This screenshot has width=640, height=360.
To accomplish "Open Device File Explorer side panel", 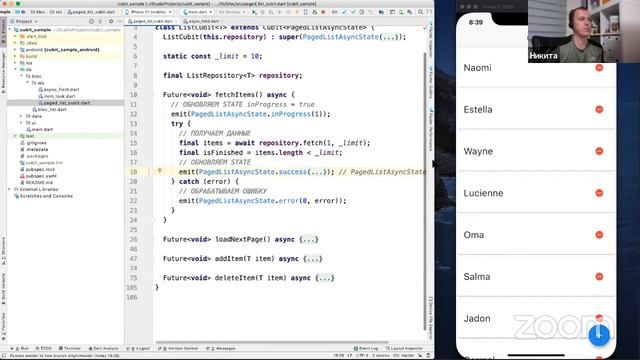I will click(431, 318).
